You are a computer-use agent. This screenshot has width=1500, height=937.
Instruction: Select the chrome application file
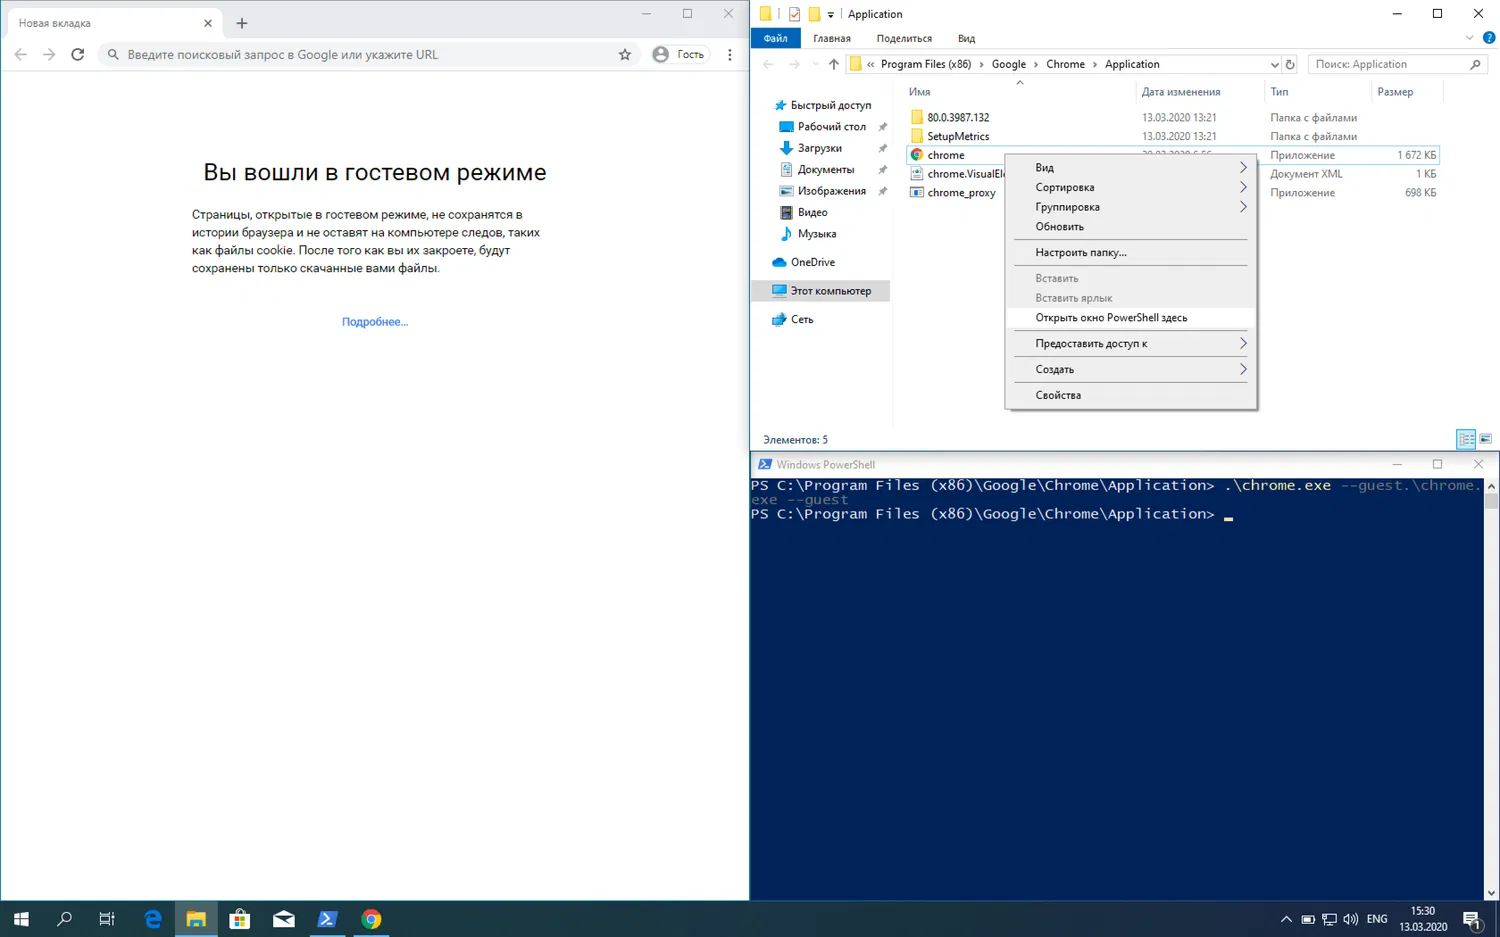click(x=945, y=155)
